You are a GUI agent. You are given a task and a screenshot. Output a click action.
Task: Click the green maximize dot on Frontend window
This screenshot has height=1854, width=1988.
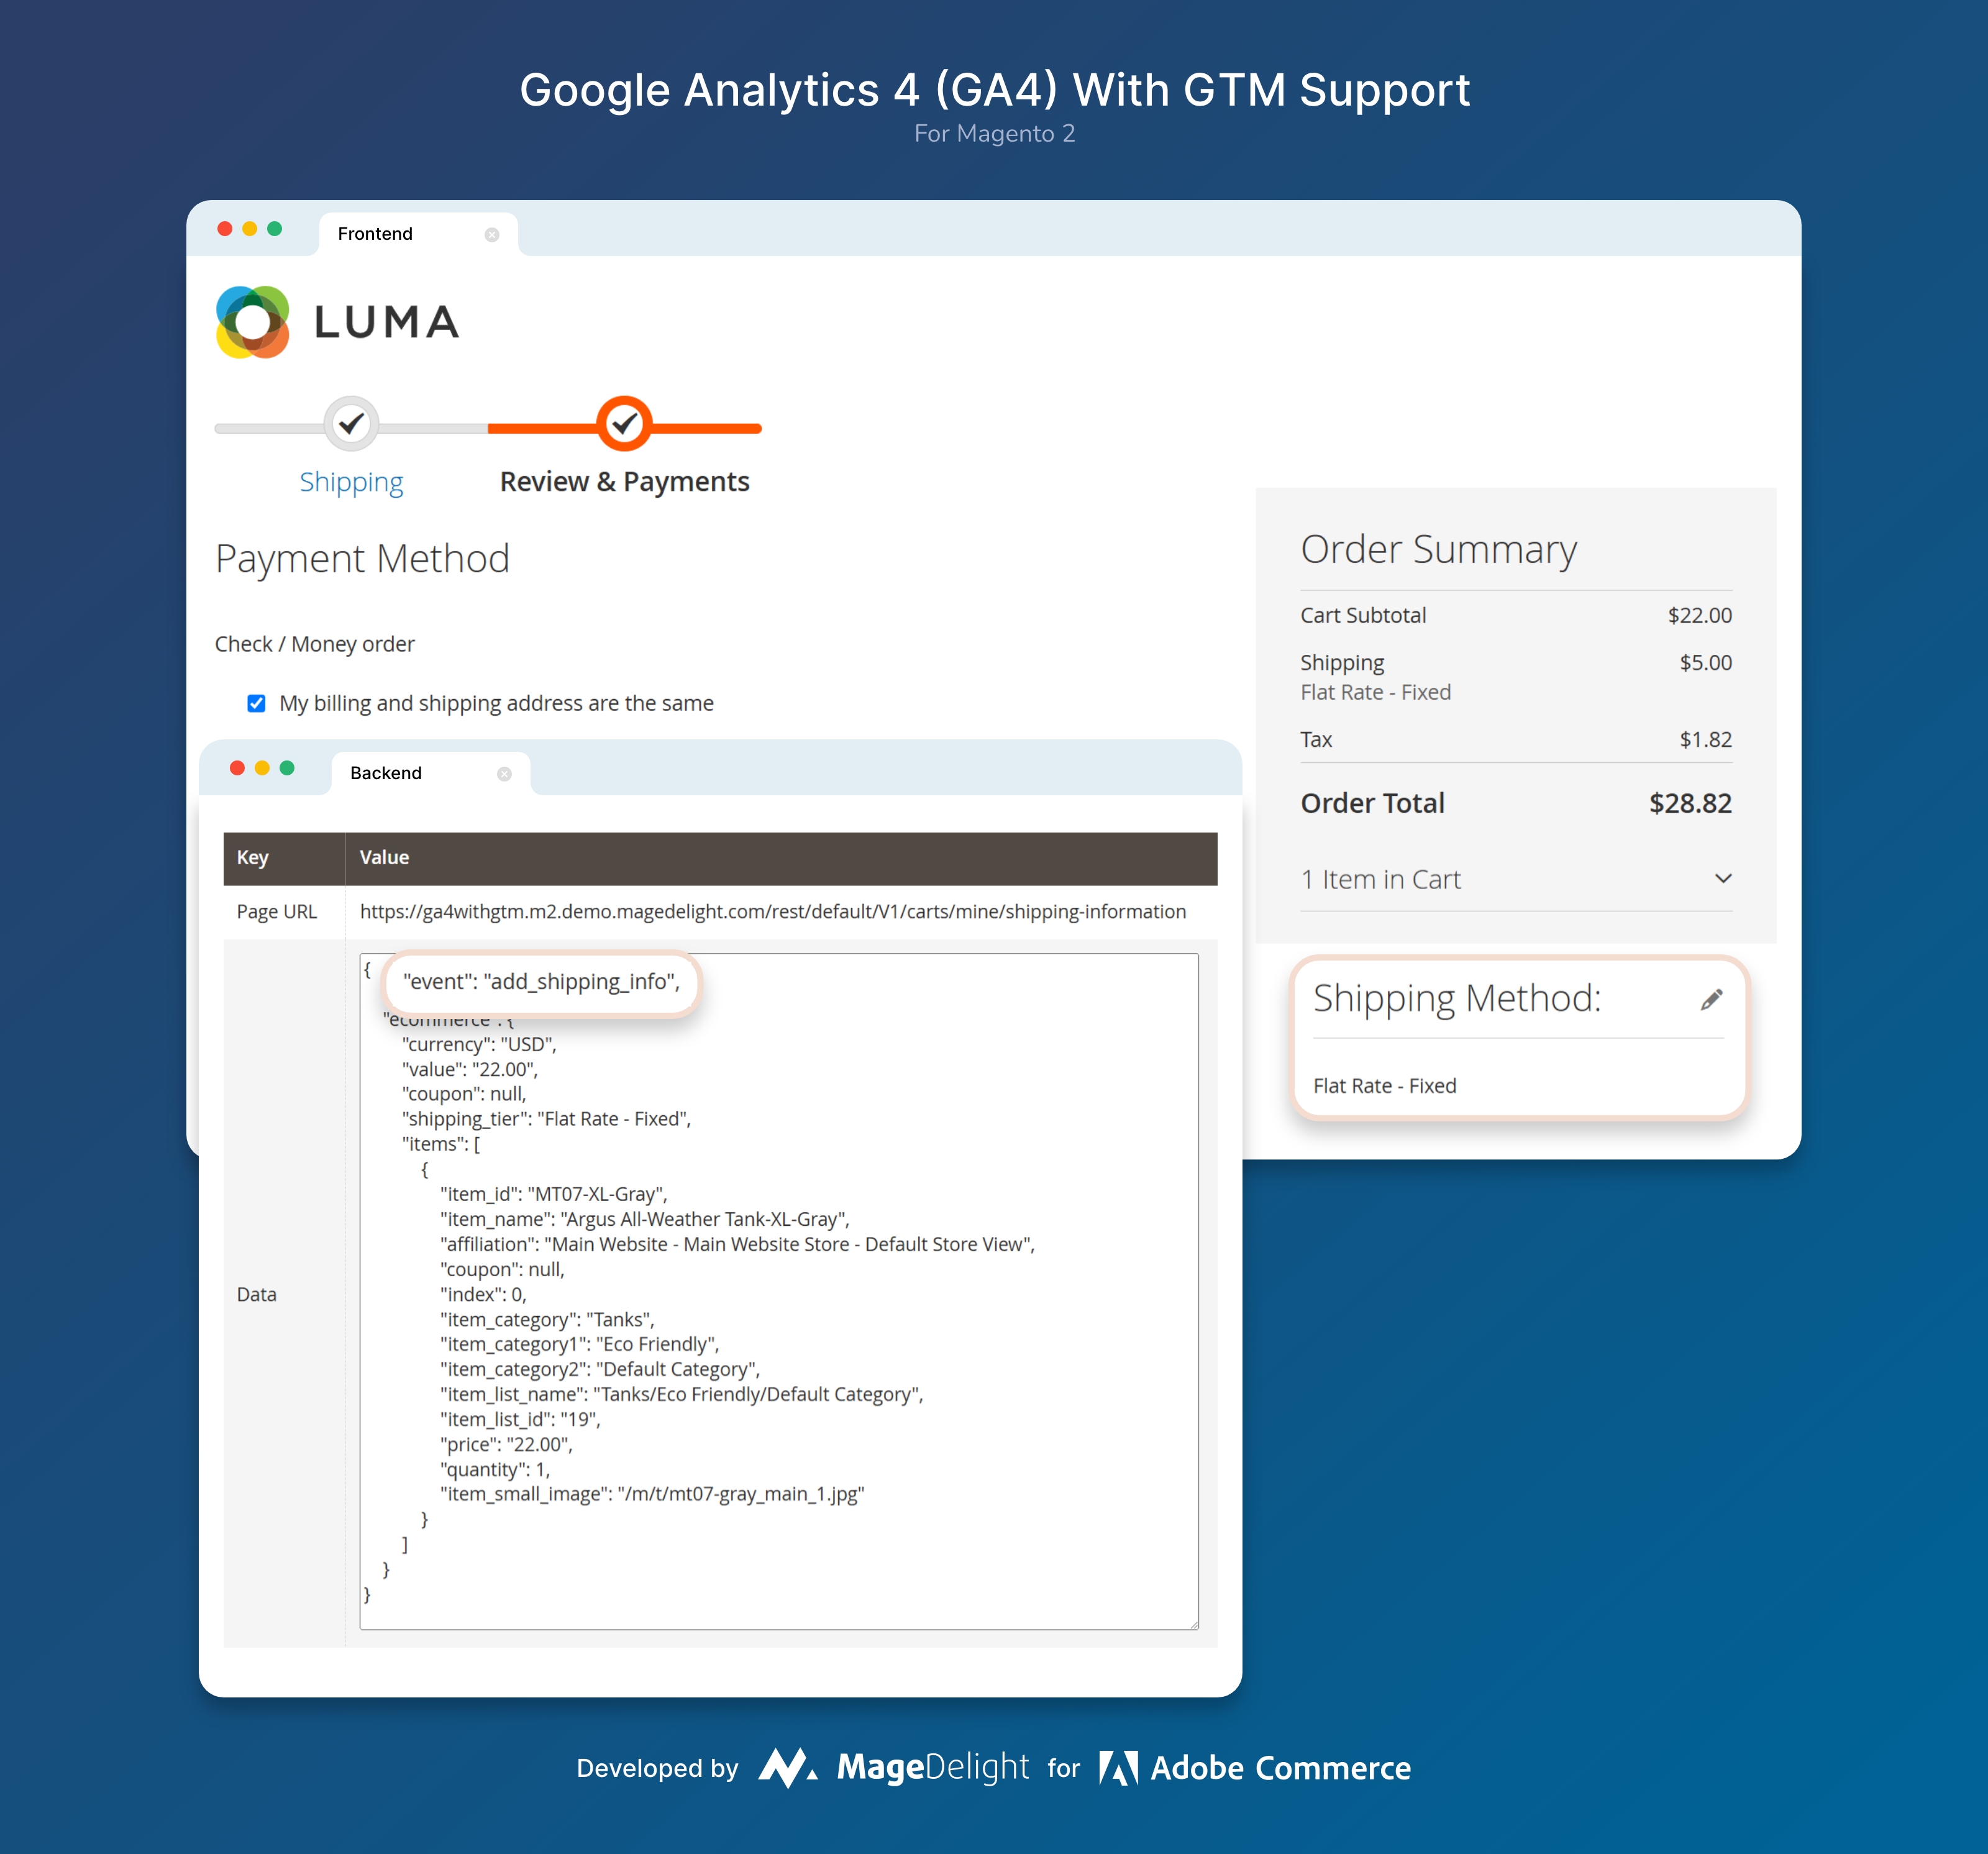coord(275,229)
